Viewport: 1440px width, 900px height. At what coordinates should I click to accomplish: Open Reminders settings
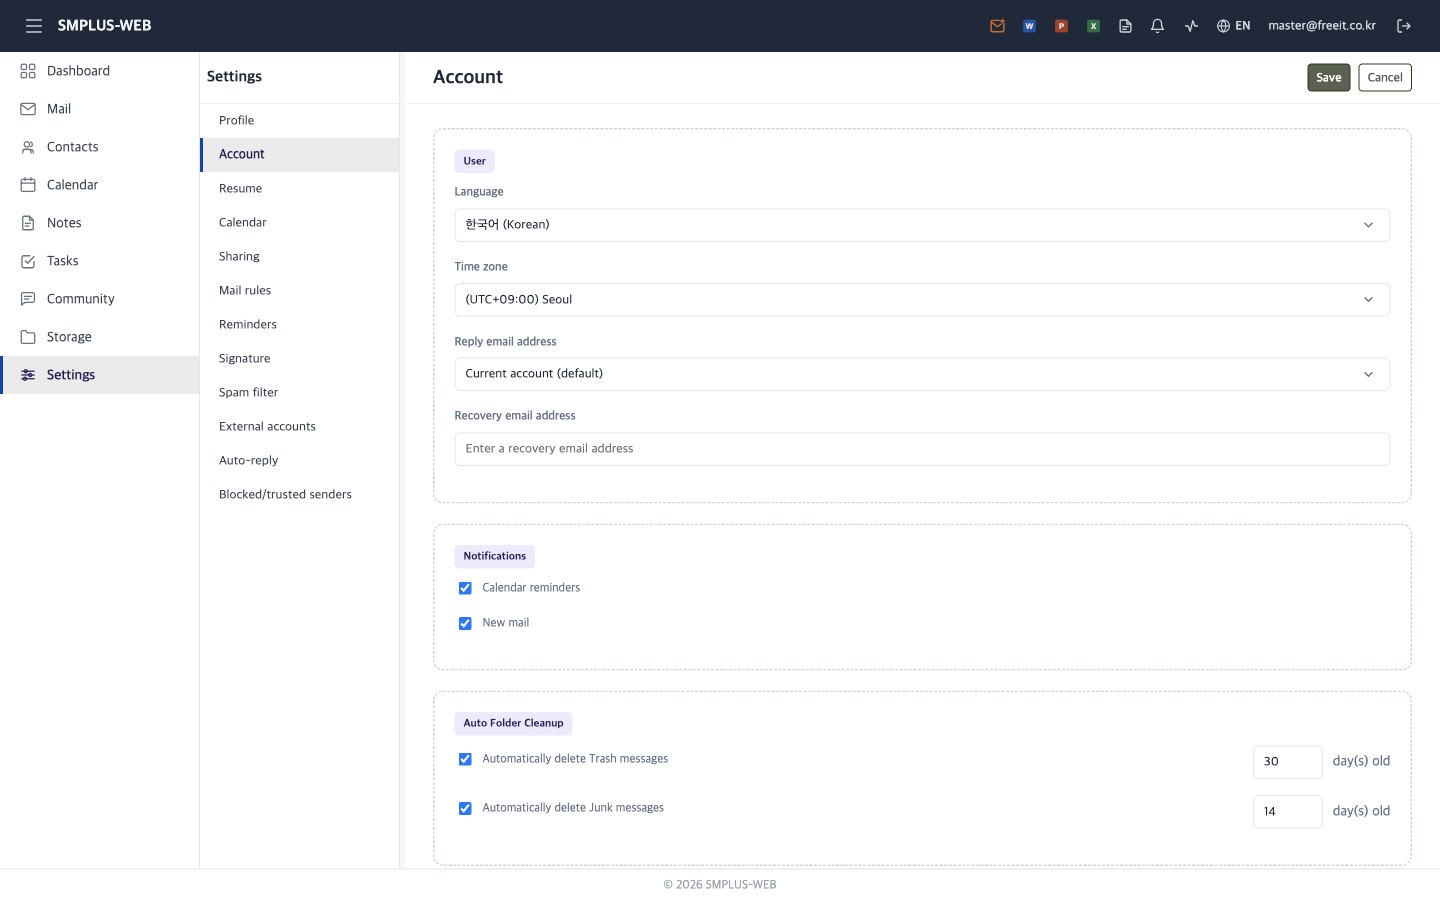[300, 324]
